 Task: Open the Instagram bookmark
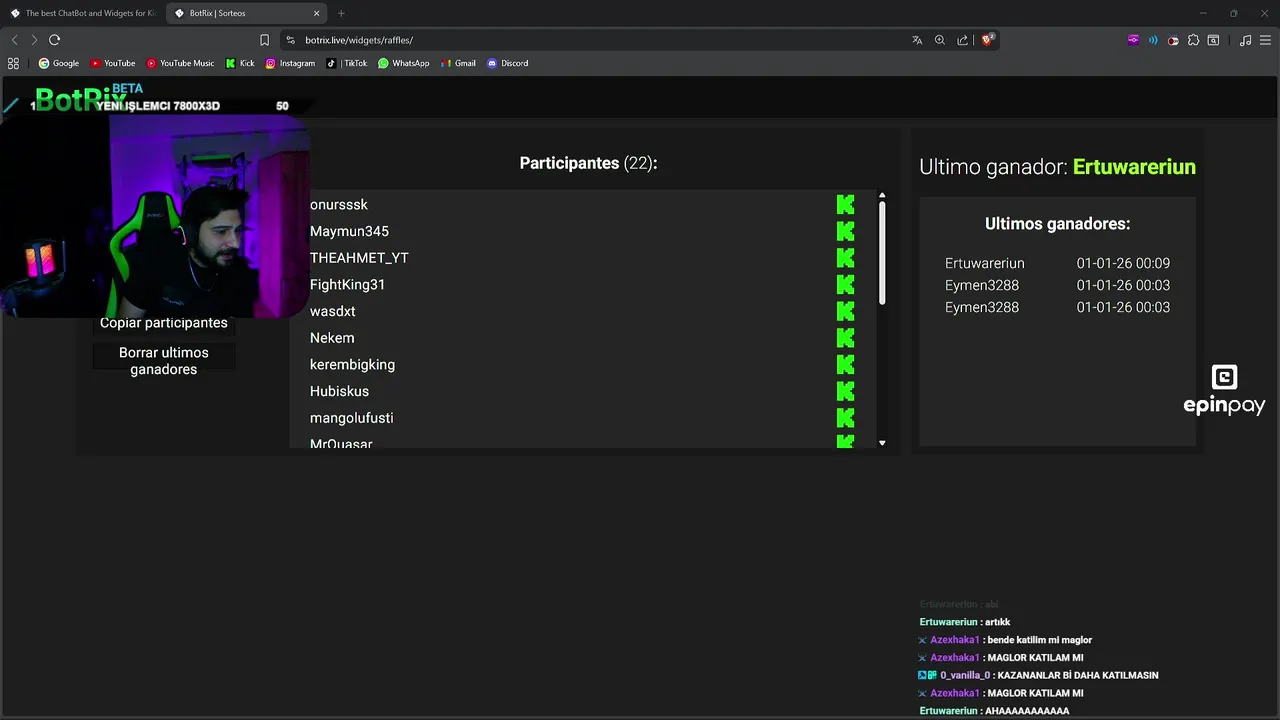pos(290,63)
